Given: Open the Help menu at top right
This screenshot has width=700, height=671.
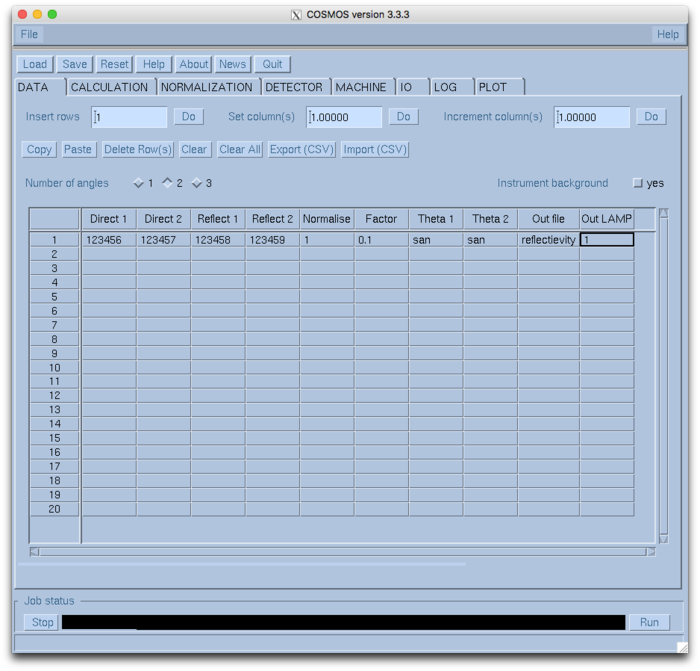Looking at the screenshot, I should pyautogui.click(x=667, y=34).
